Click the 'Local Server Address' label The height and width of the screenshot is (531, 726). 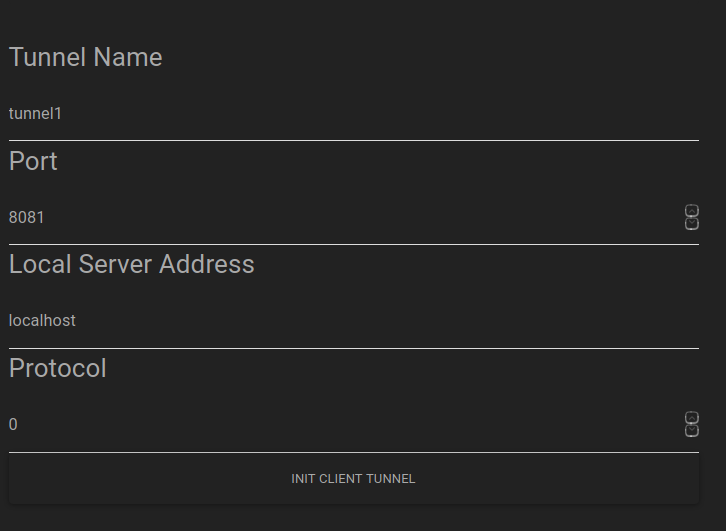(131, 265)
